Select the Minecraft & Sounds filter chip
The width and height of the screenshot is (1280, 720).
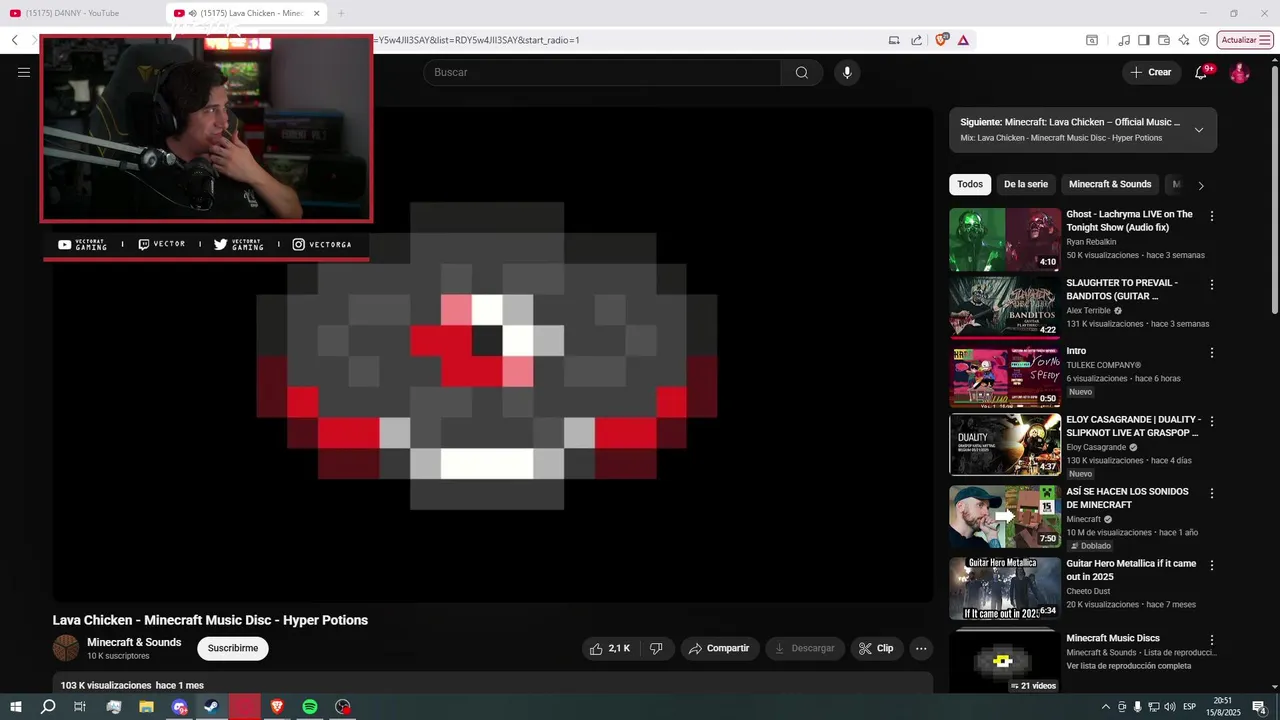[1110, 184]
